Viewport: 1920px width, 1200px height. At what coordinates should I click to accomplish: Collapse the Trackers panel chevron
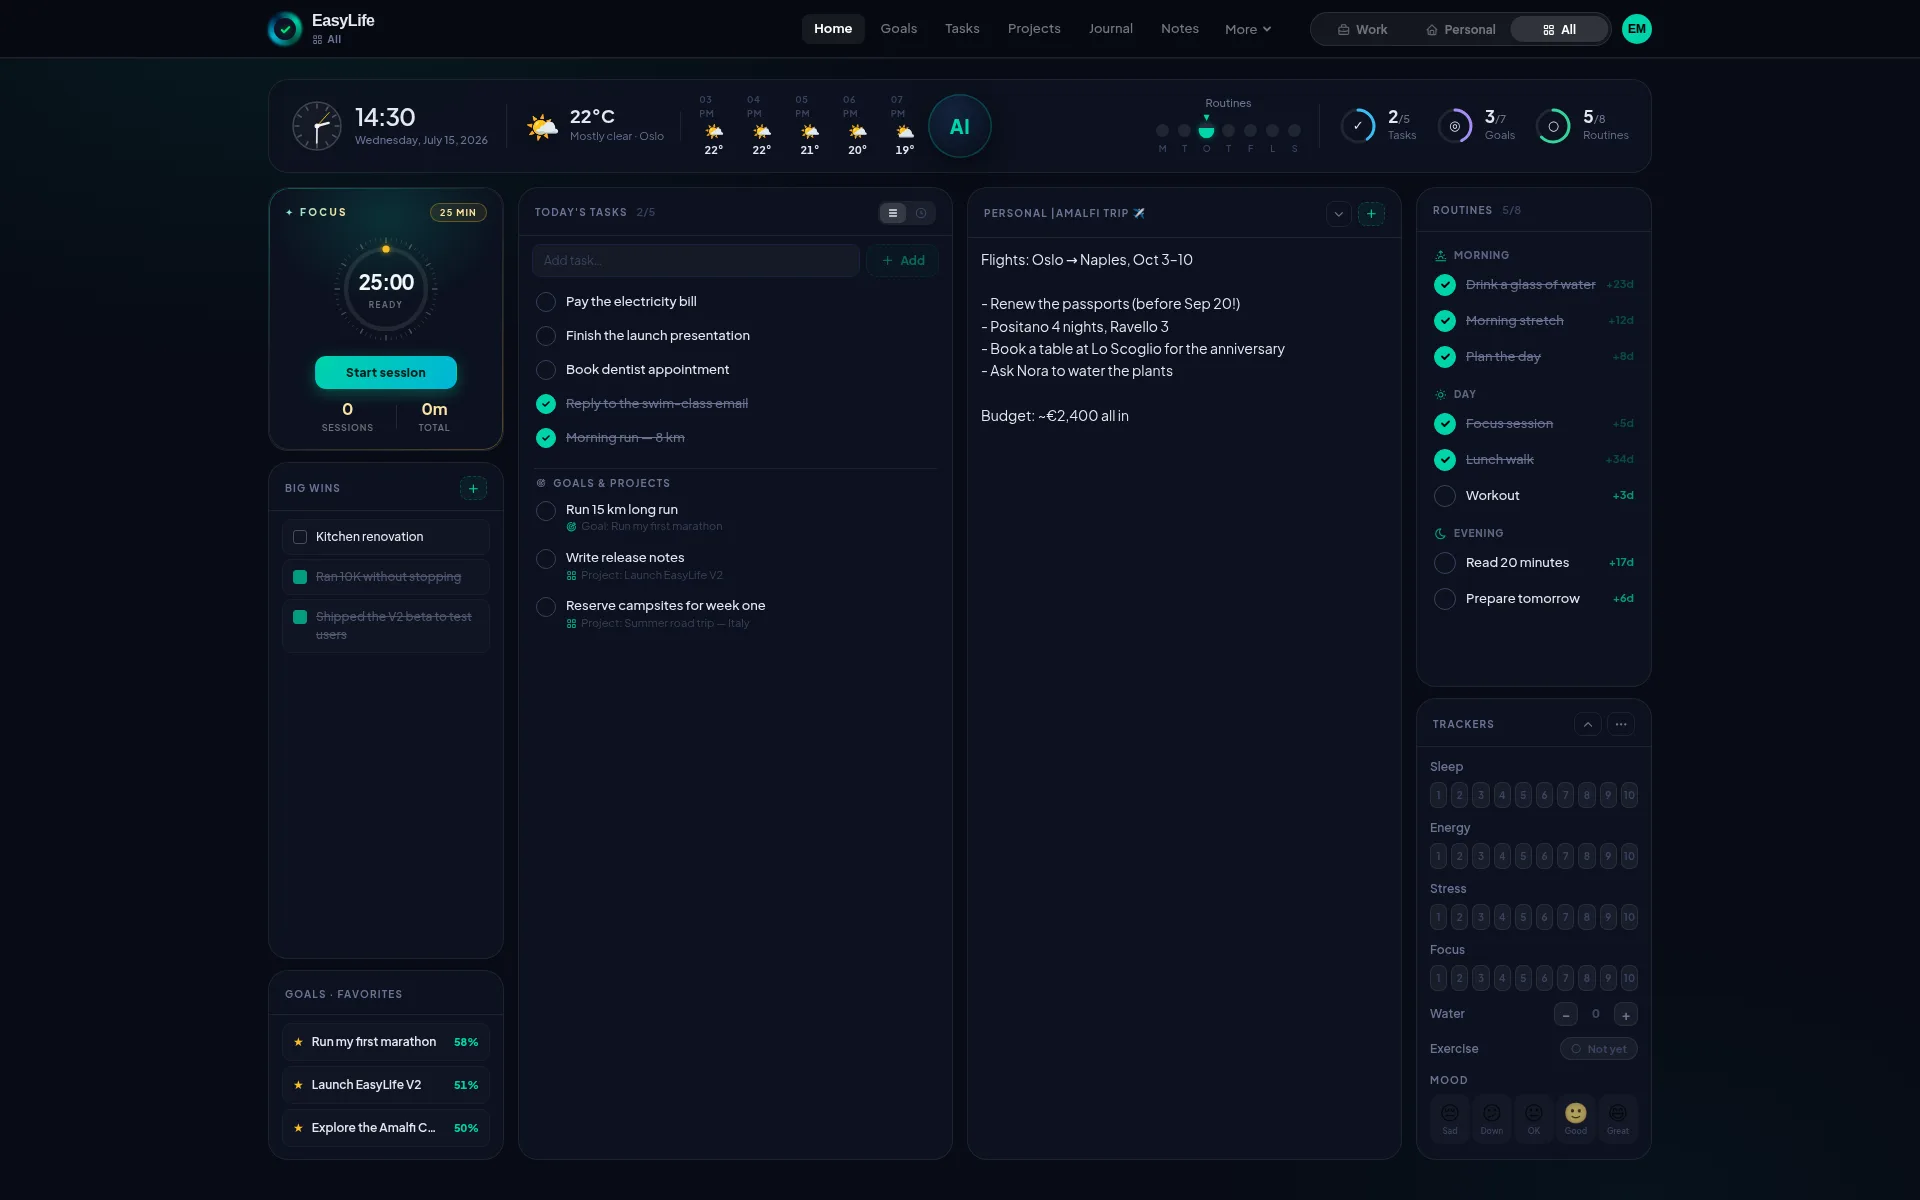pyautogui.click(x=1588, y=724)
